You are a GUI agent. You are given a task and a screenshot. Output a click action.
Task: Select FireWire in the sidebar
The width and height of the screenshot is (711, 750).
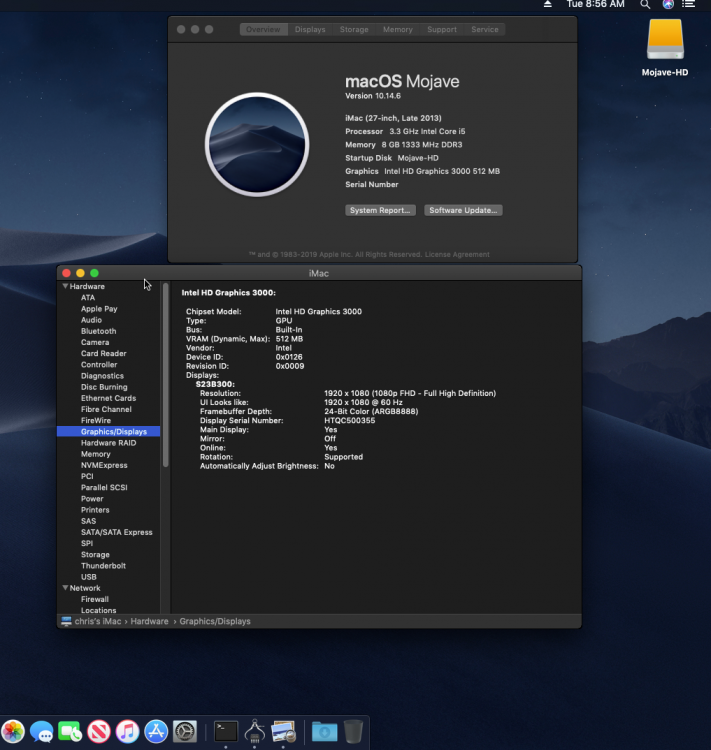click(x=96, y=420)
